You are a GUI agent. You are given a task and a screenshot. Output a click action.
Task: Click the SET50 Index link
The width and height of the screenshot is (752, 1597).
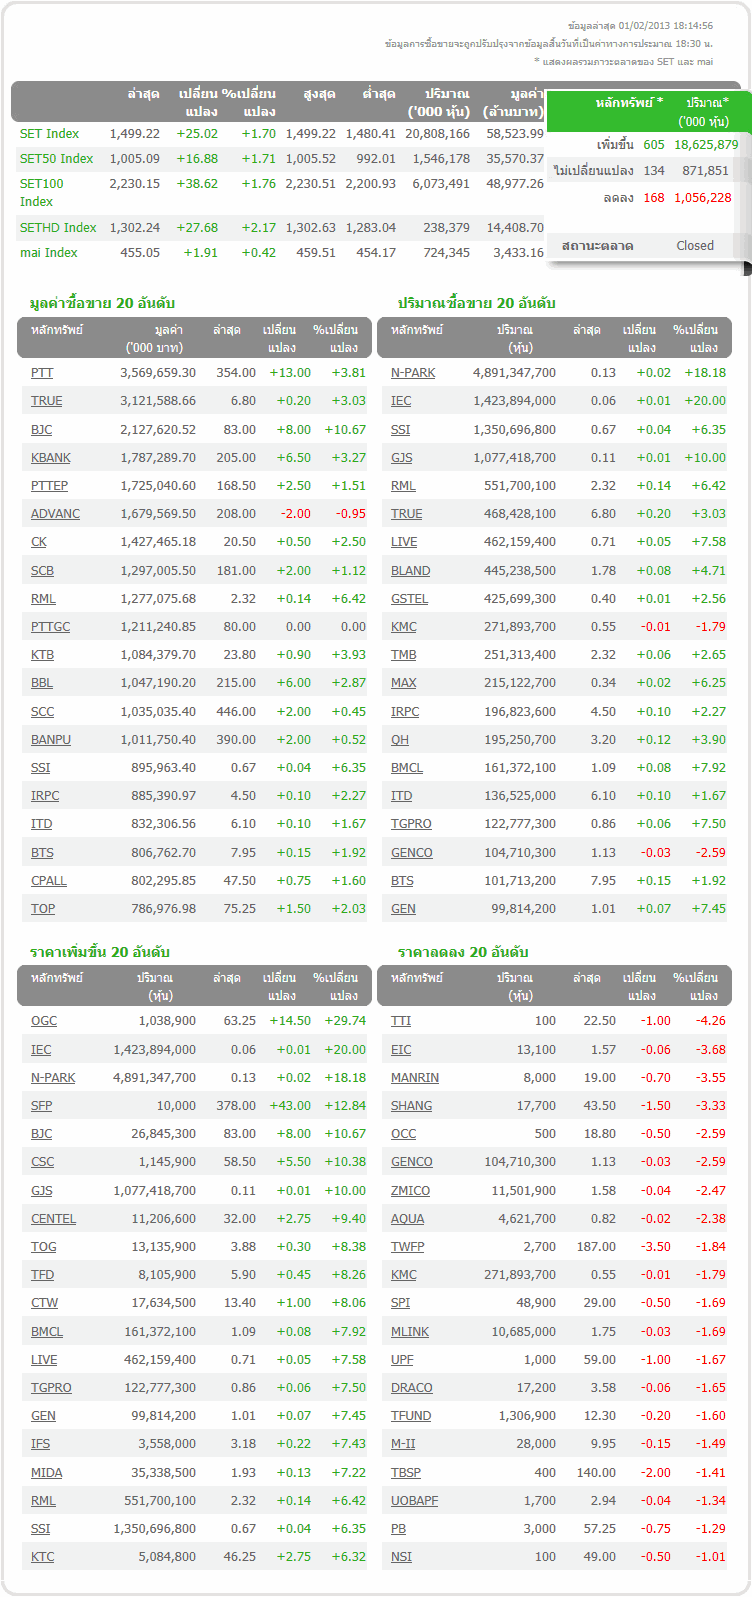(x=56, y=159)
